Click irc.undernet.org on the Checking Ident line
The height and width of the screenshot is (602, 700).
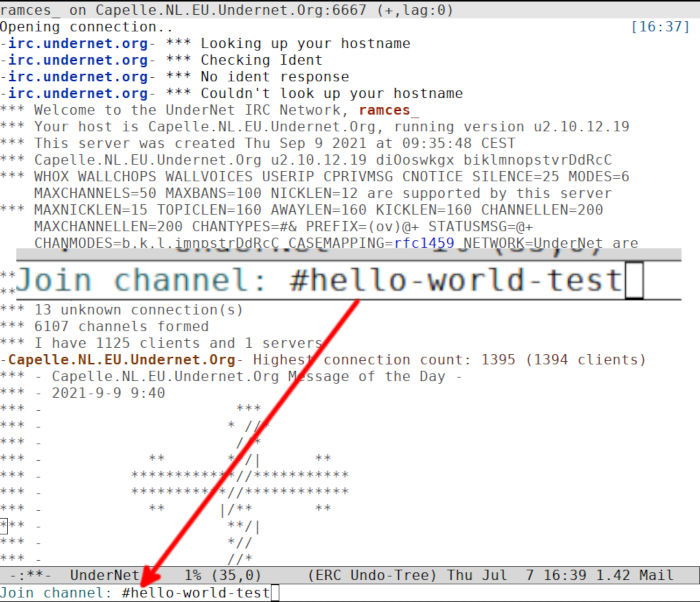click(78, 60)
